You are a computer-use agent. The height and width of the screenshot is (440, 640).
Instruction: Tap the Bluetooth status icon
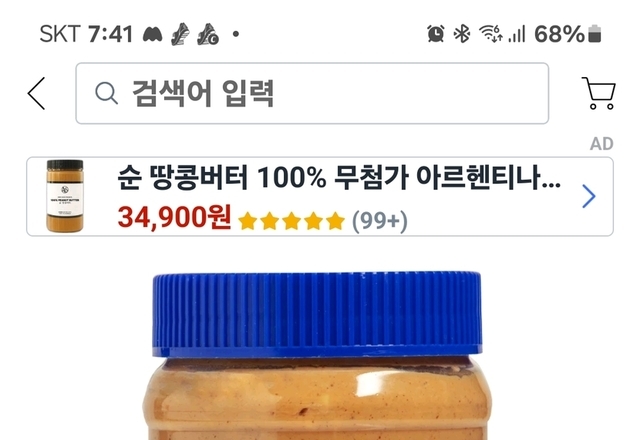(462, 33)
